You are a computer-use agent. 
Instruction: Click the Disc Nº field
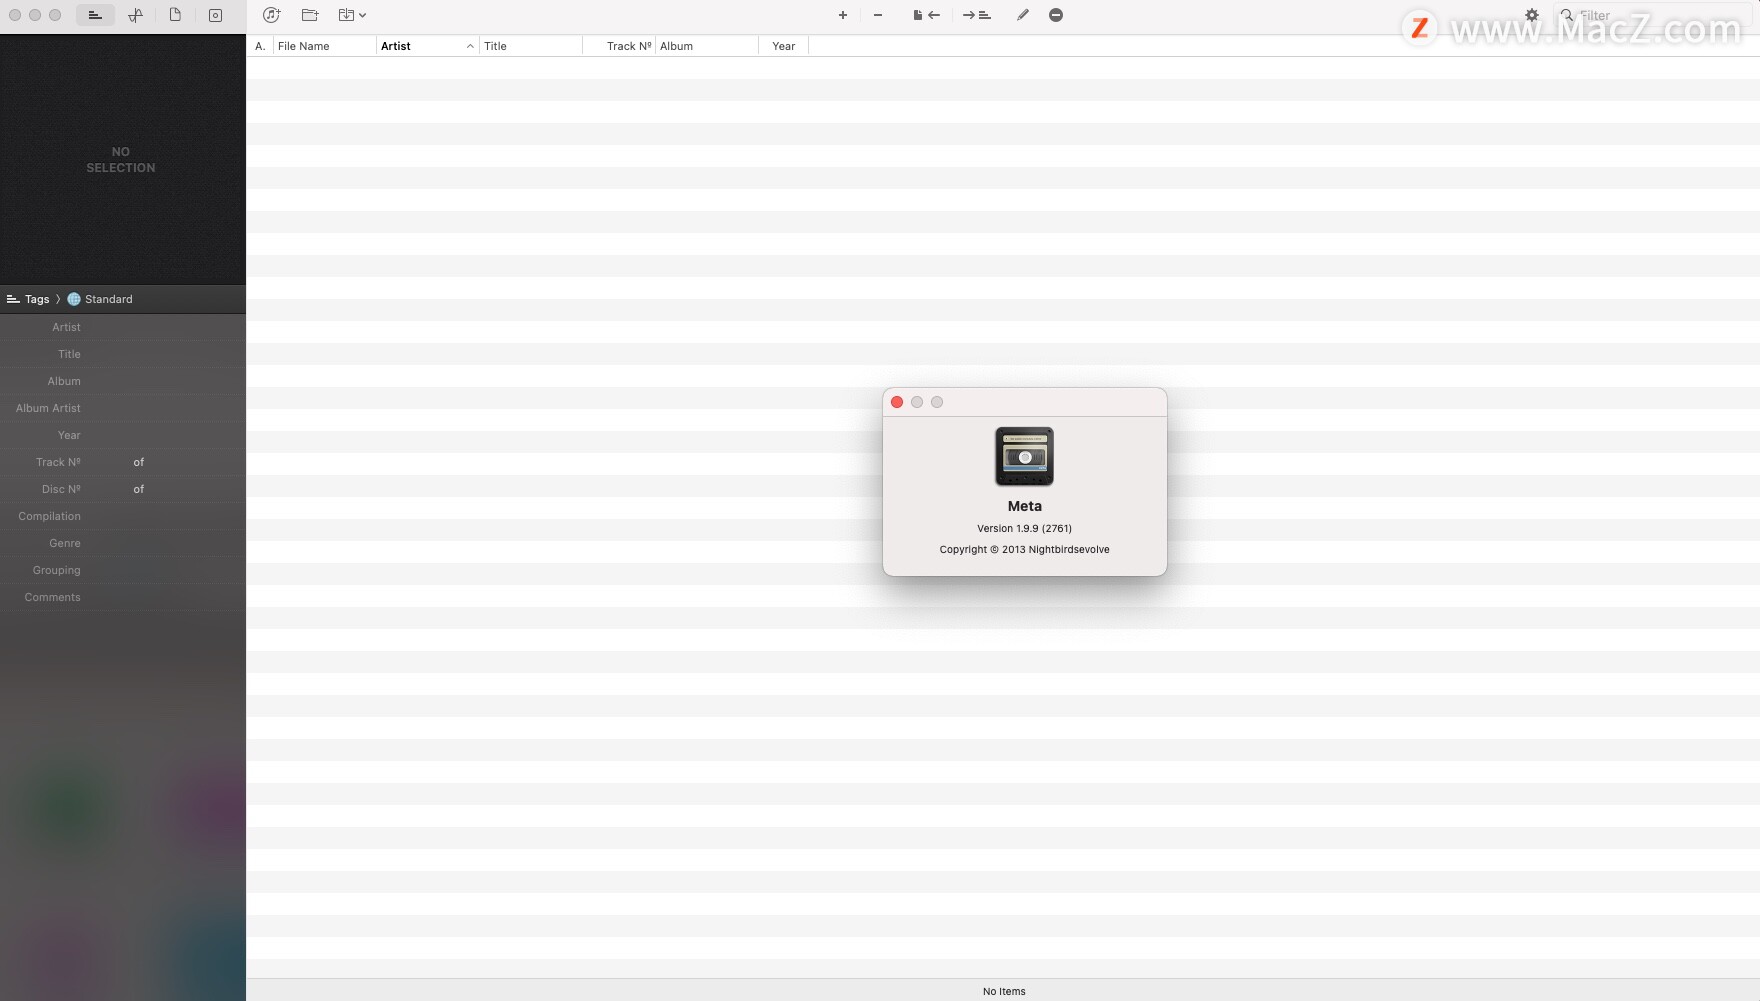coord(123,489)
